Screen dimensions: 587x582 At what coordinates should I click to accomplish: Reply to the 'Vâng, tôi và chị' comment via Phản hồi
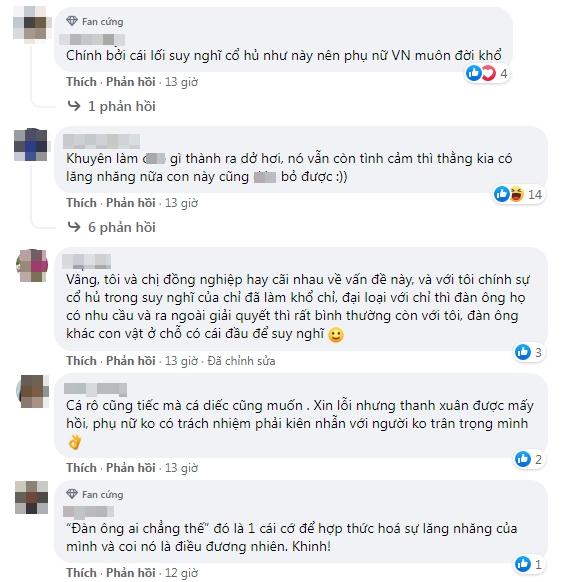click(131, 360)
